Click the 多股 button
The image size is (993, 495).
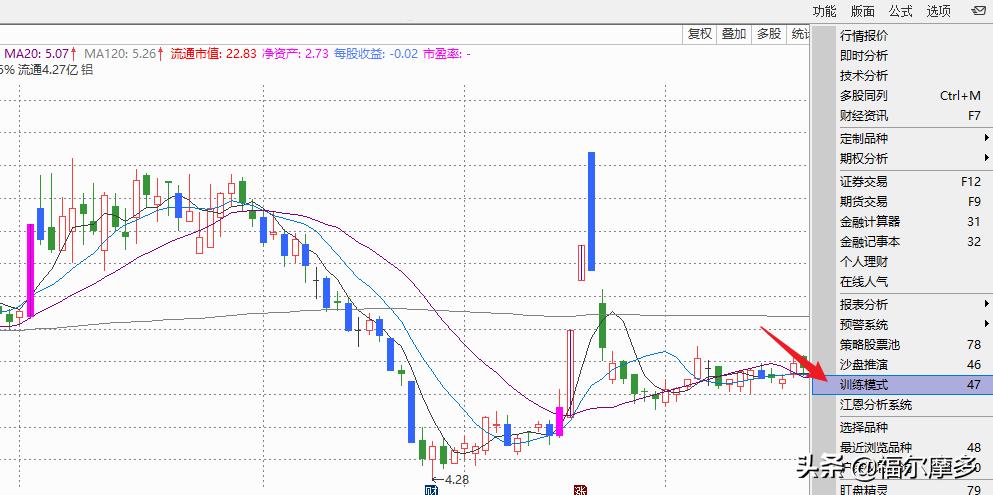[x=769, y=34]
